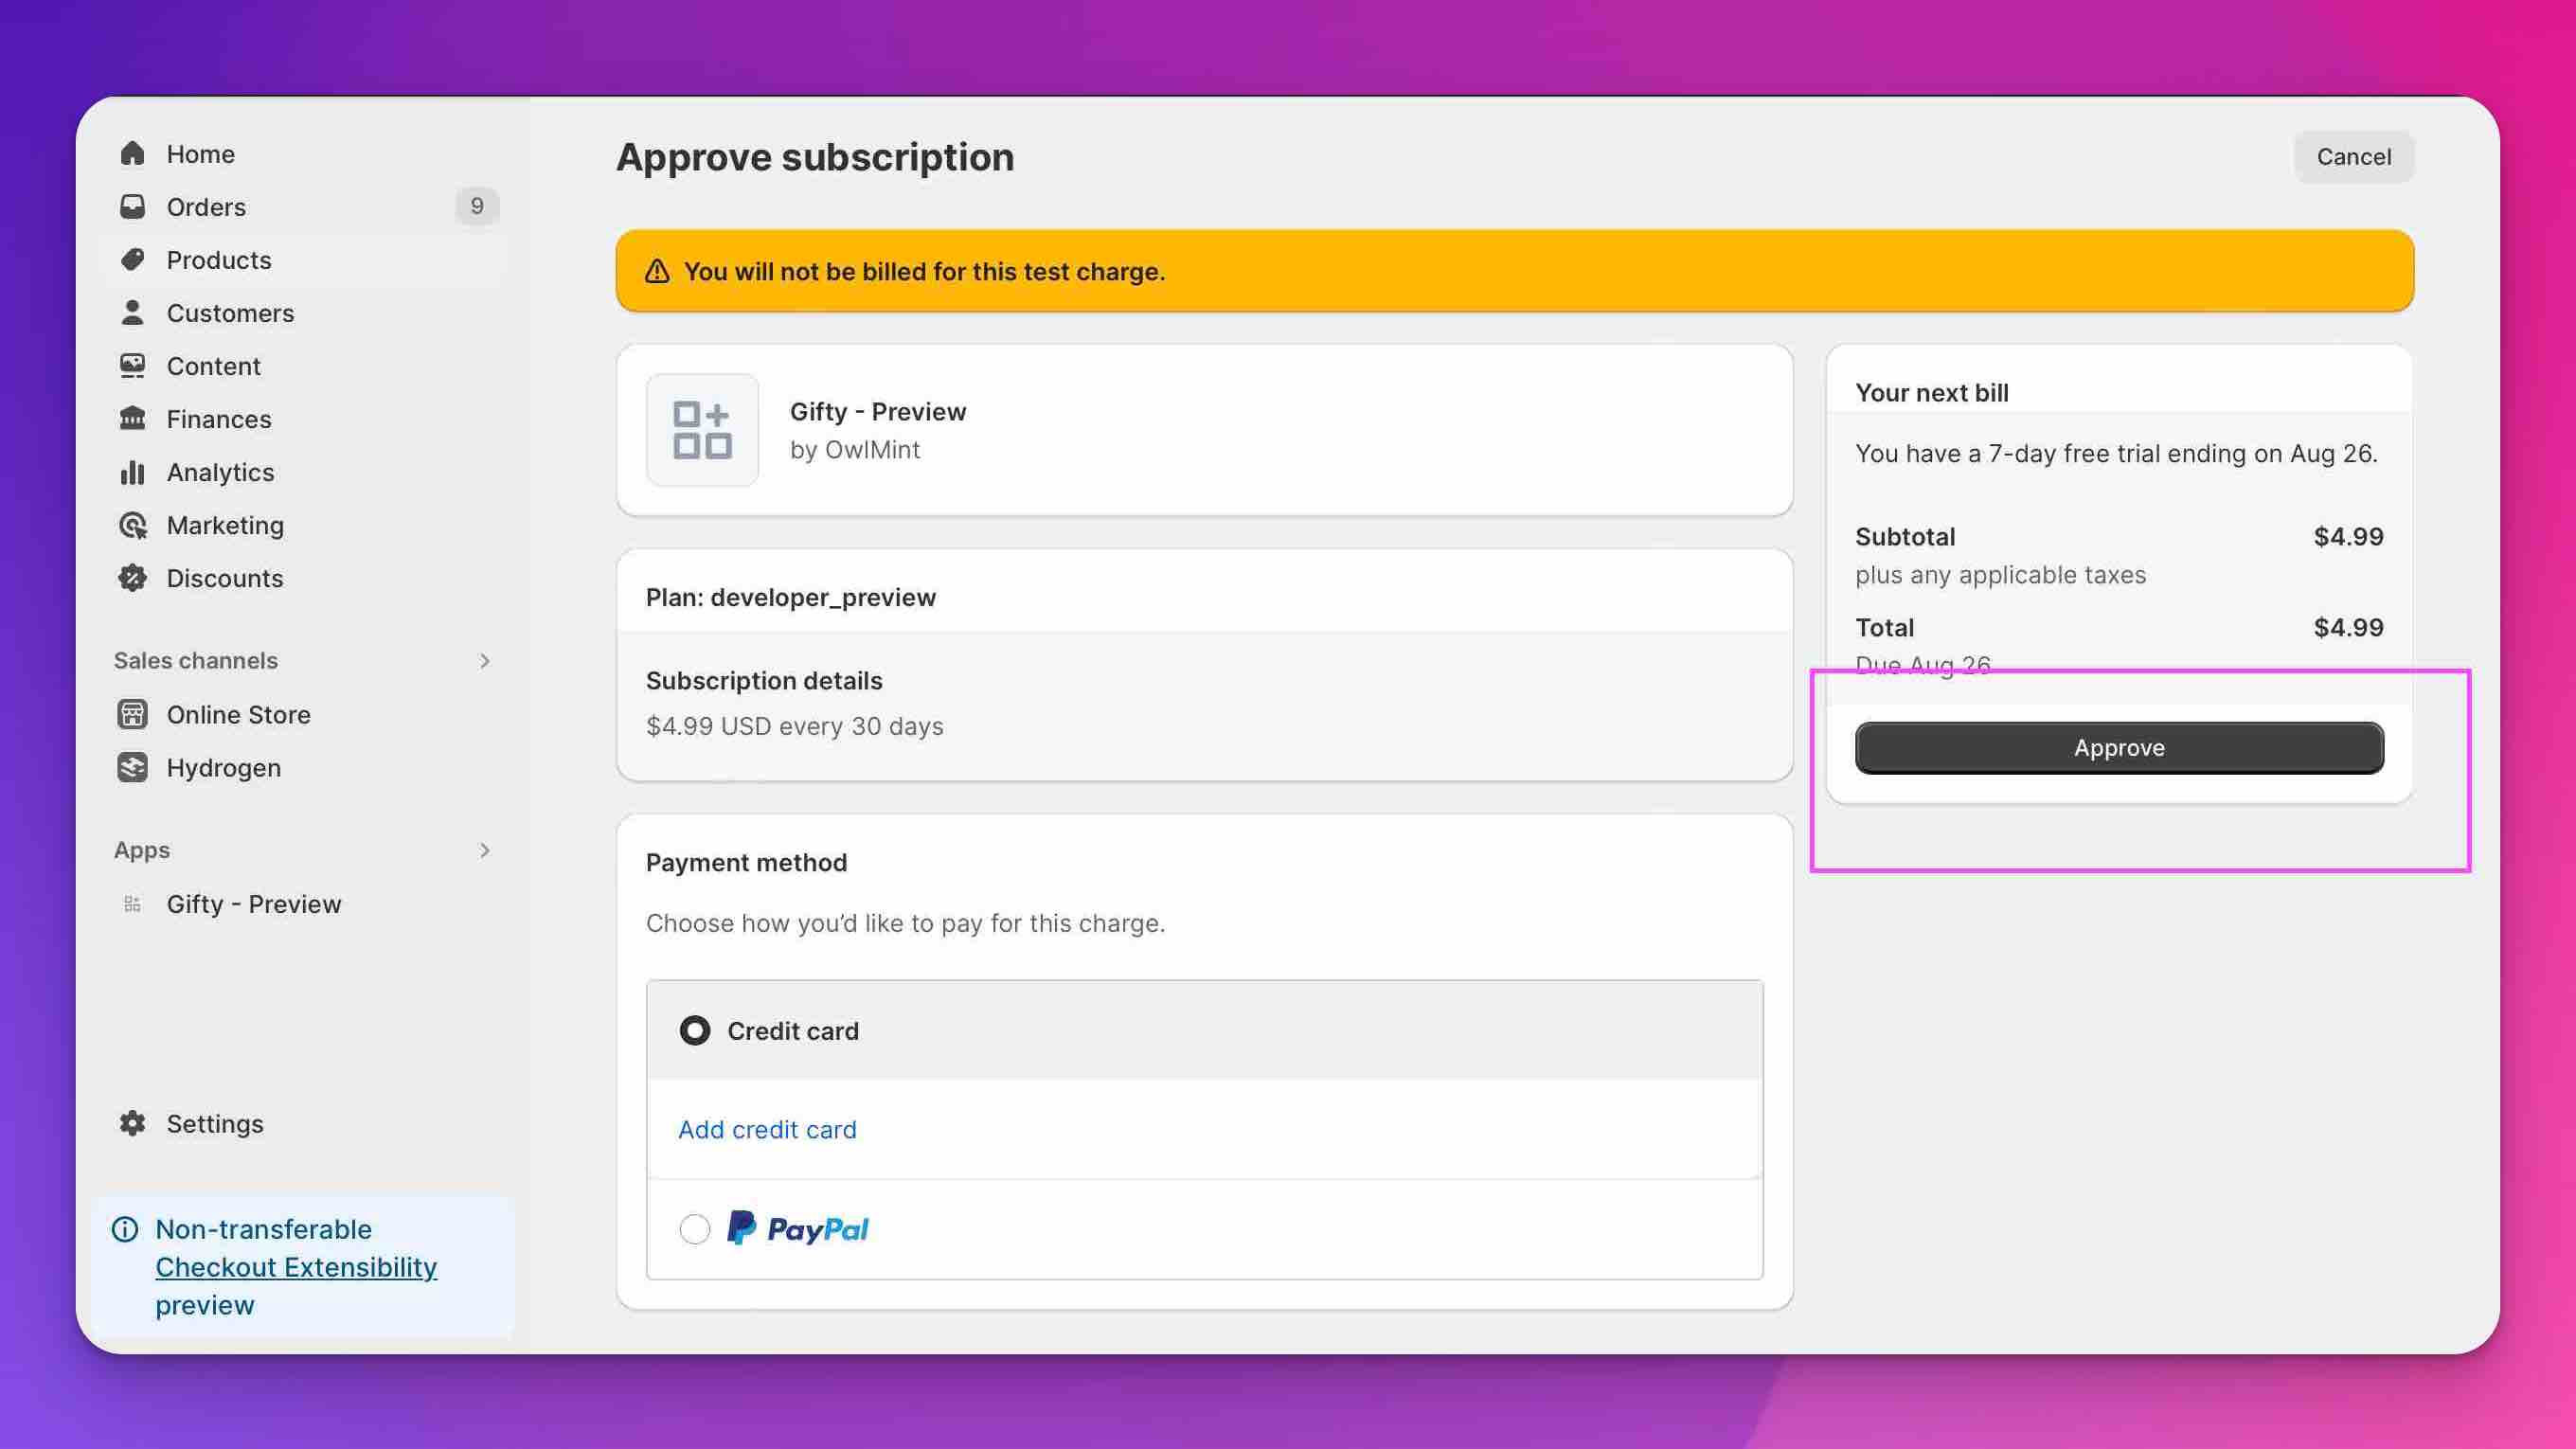Click the by OwlMint developer text
The image size is (2576, 1449).
(x=855, y=450)
